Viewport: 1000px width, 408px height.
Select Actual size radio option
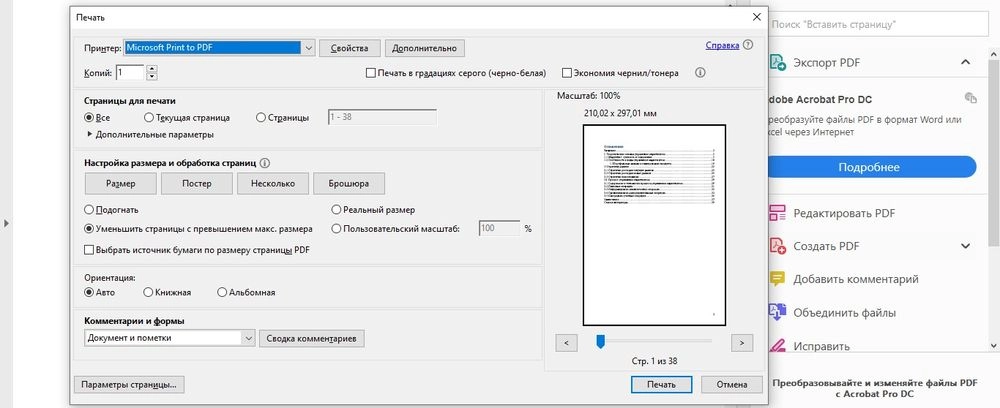pyautogui.click(x=336, y=210)
